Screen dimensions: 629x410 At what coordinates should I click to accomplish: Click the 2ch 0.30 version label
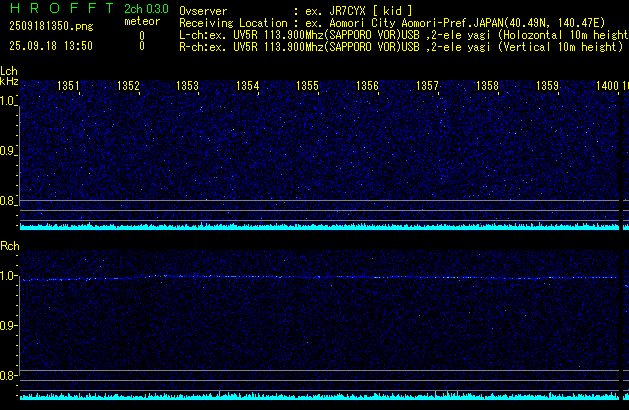[x=146, y=9]
